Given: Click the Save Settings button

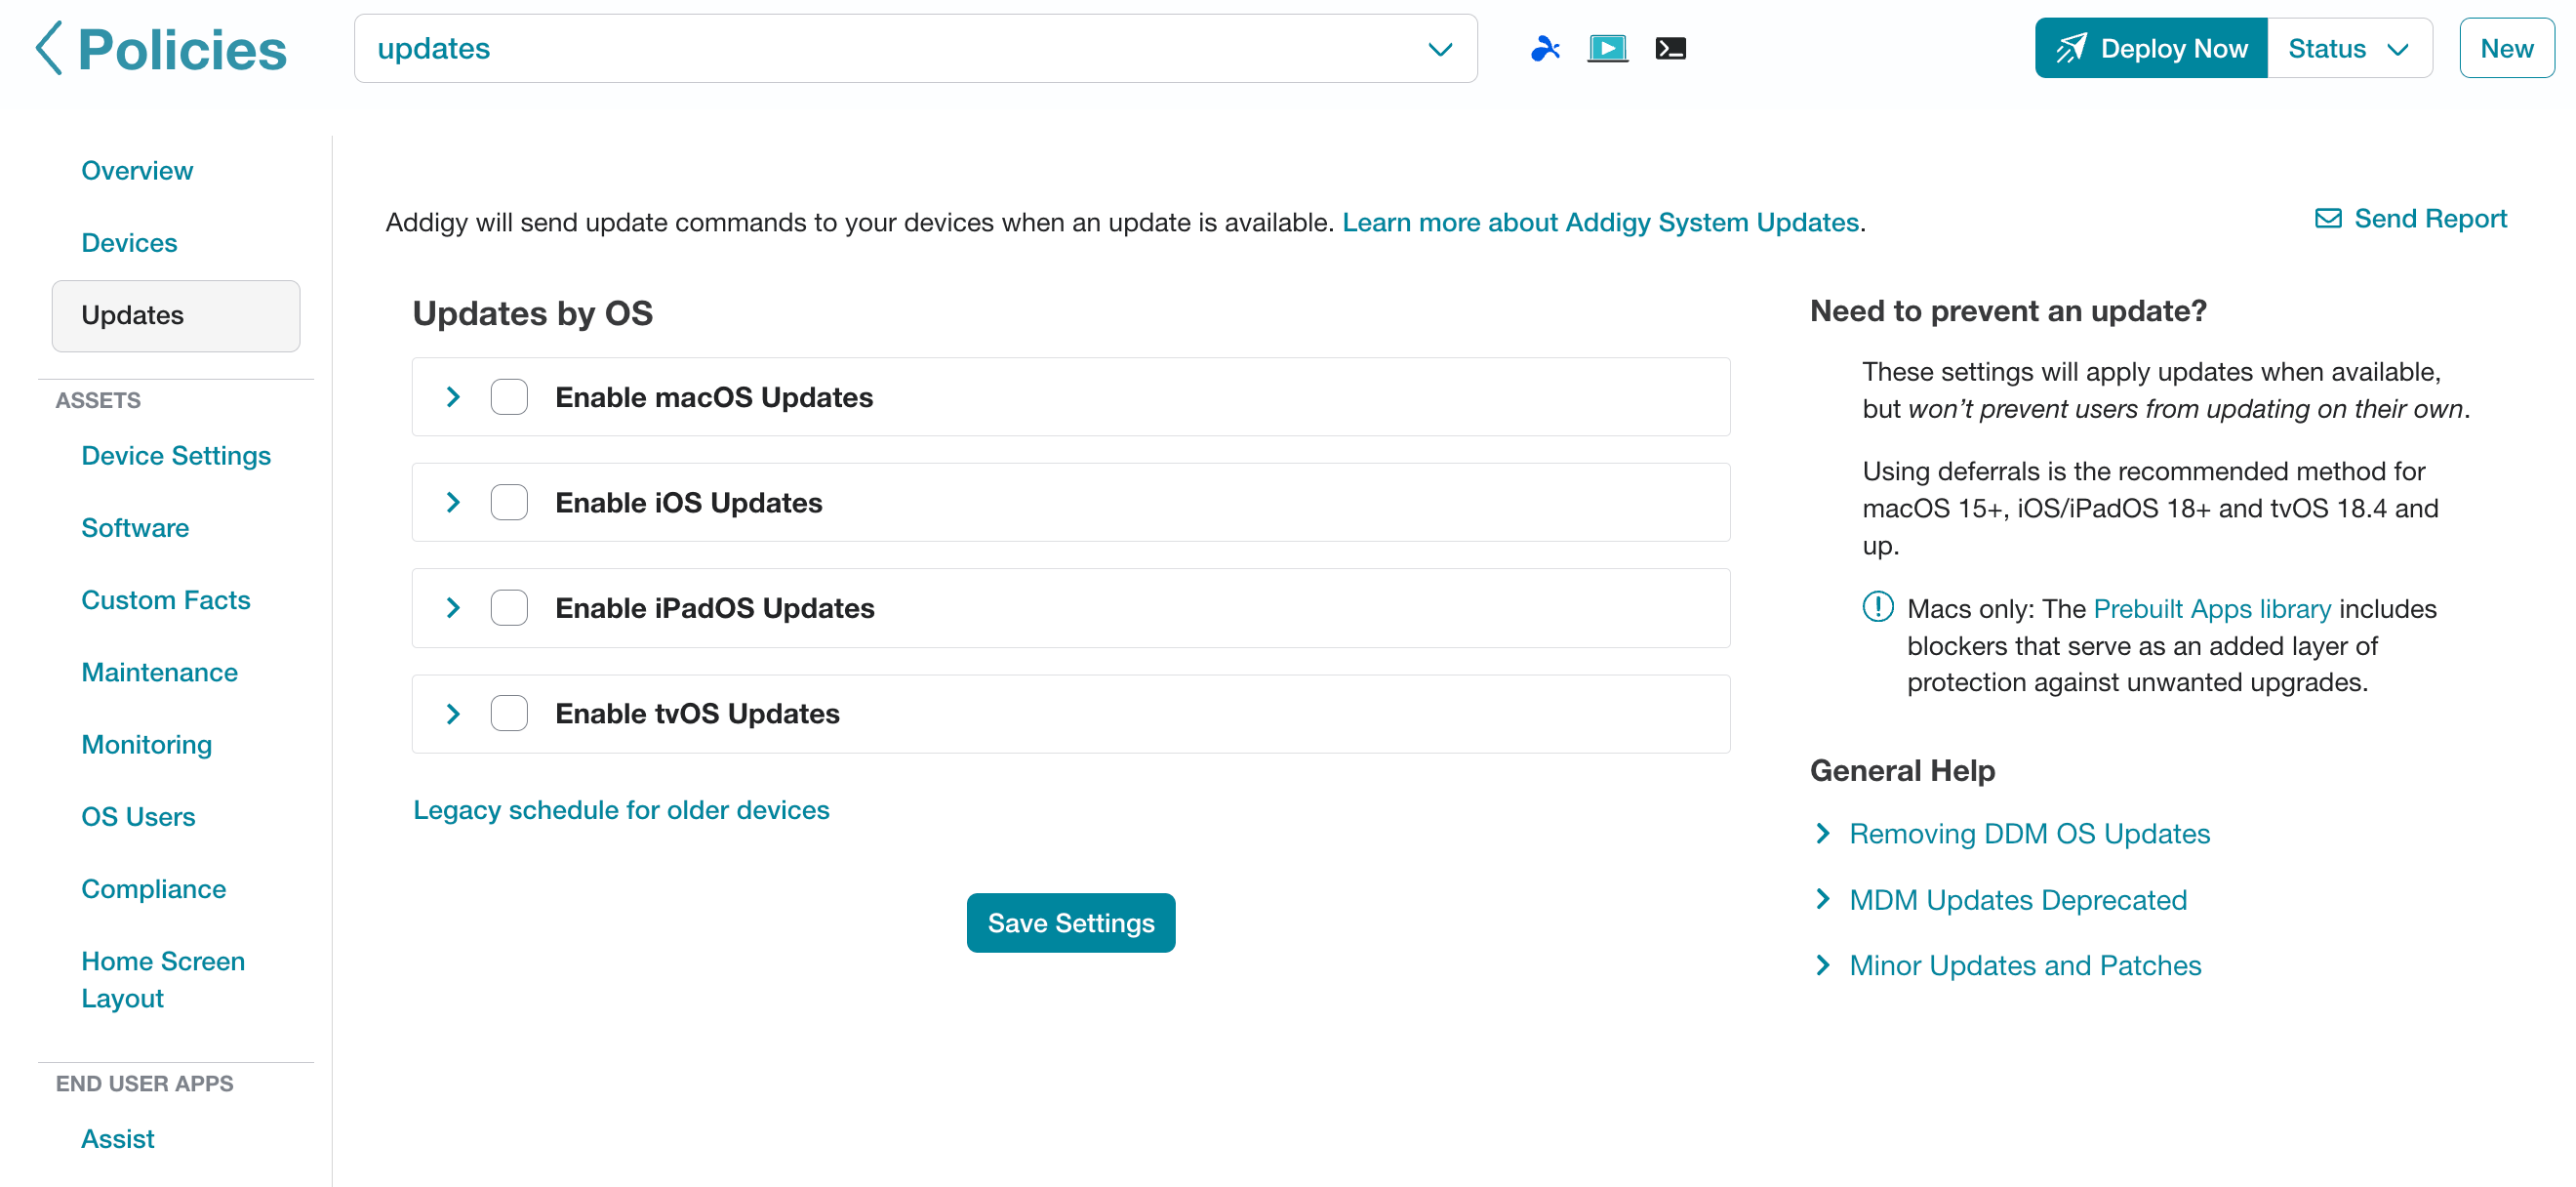Looking at the screenshot, I should coord(1070,923).
